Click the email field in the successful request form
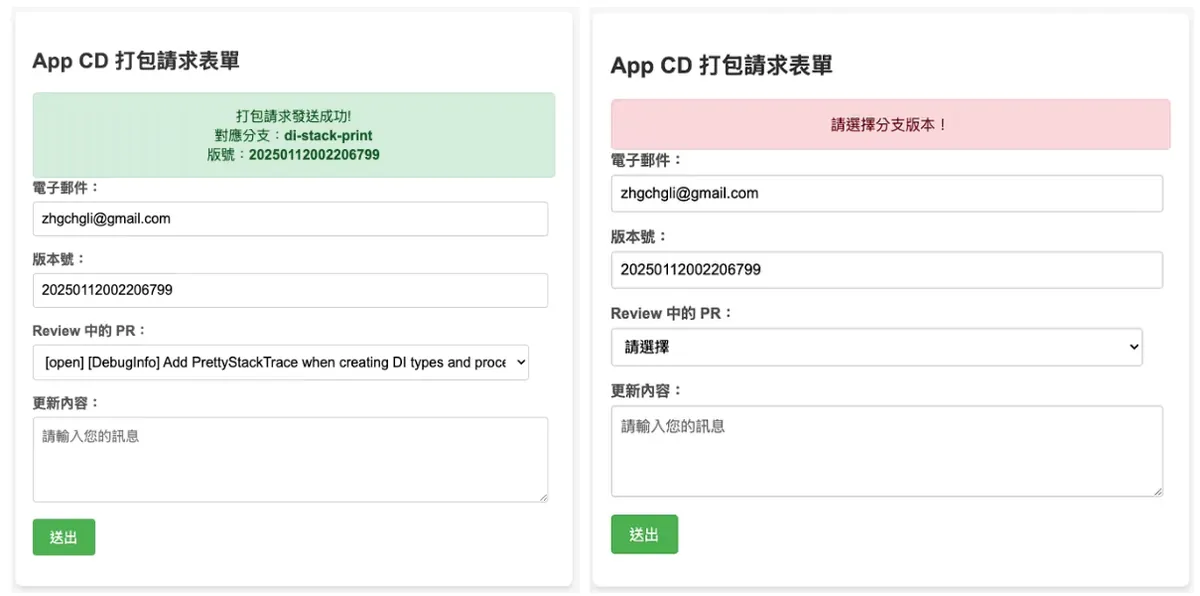 [x=290, y=219]
